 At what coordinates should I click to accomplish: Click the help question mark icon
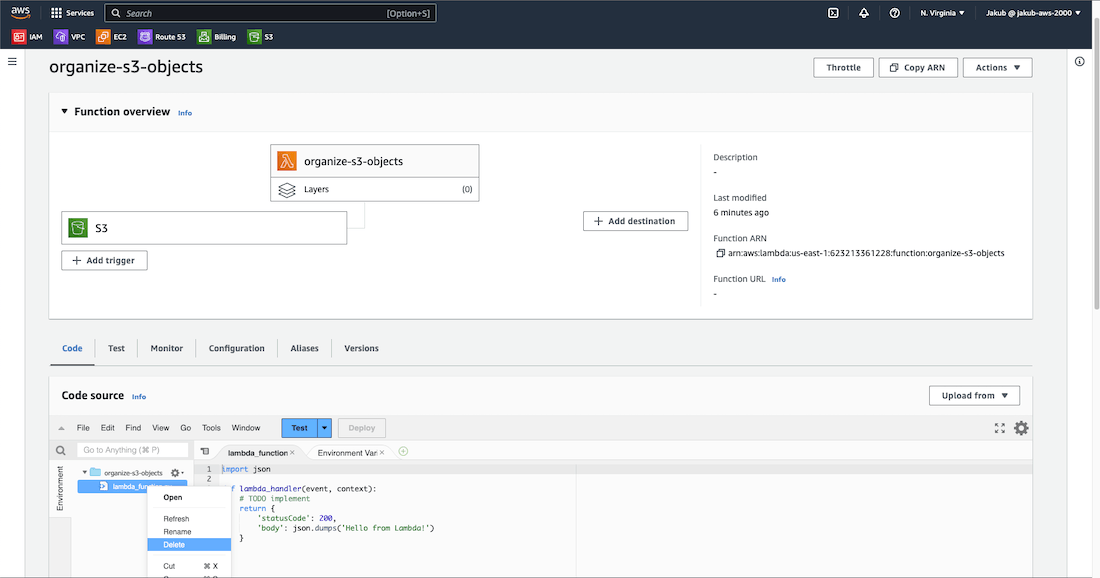(x=894, y=13)
